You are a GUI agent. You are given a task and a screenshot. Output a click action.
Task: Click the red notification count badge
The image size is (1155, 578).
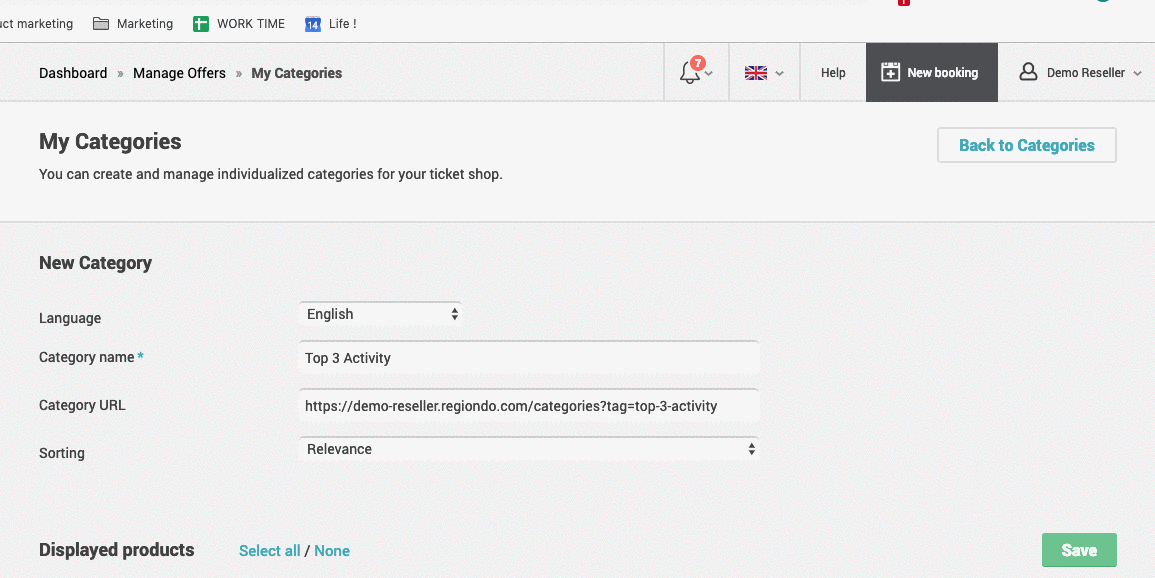point(698,63)
